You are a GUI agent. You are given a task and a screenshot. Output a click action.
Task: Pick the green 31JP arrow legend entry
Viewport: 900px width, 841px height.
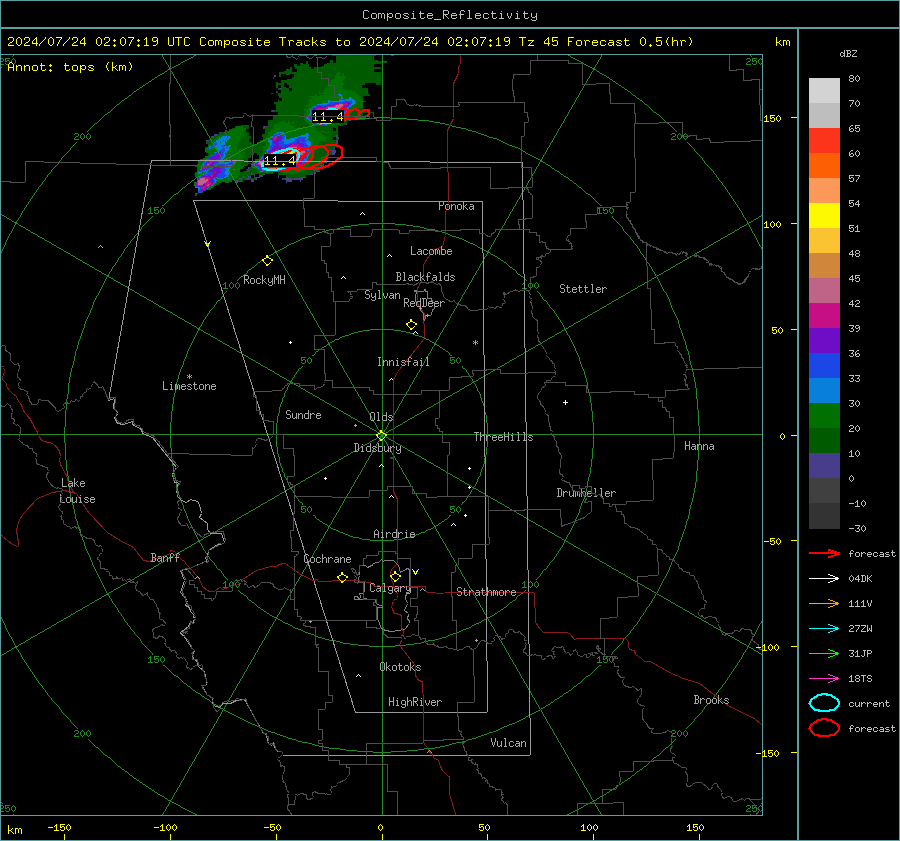[824, 653]
